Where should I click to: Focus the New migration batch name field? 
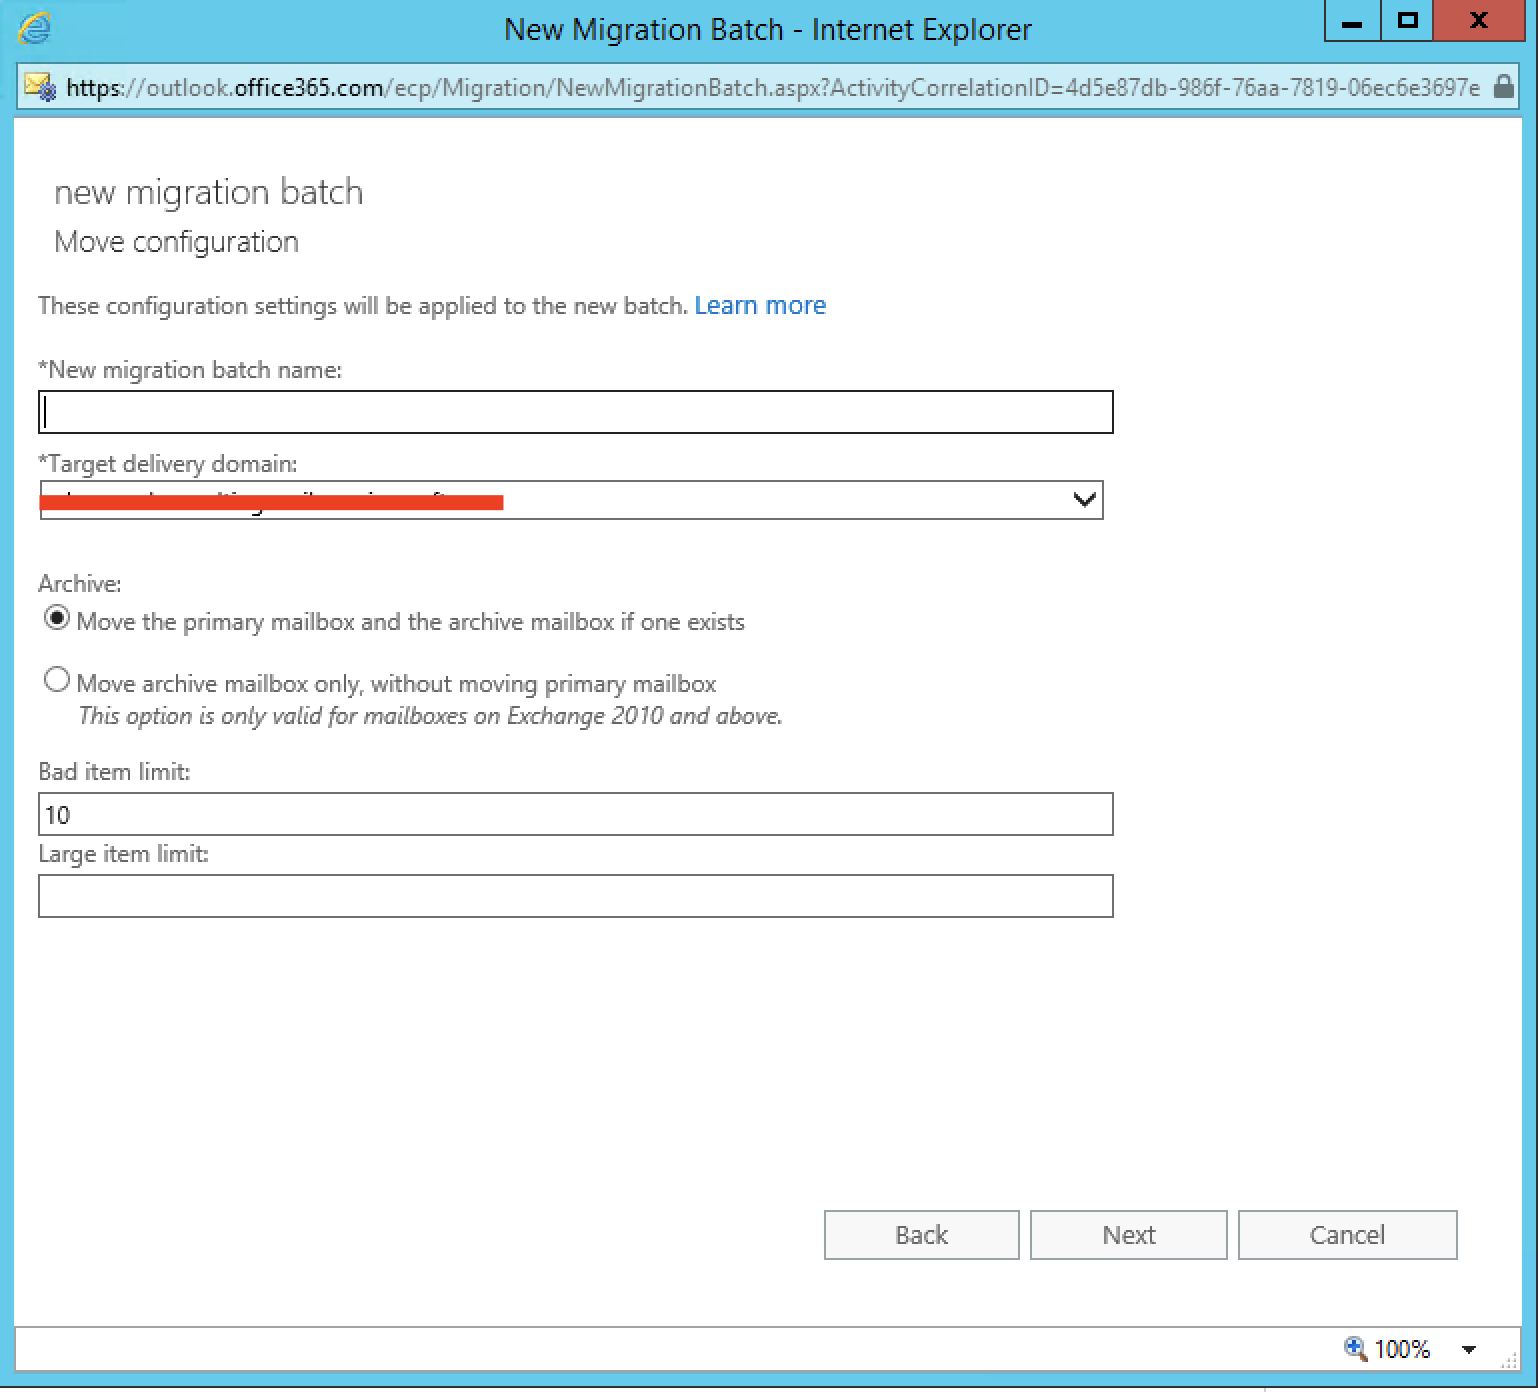coord(575,412)
